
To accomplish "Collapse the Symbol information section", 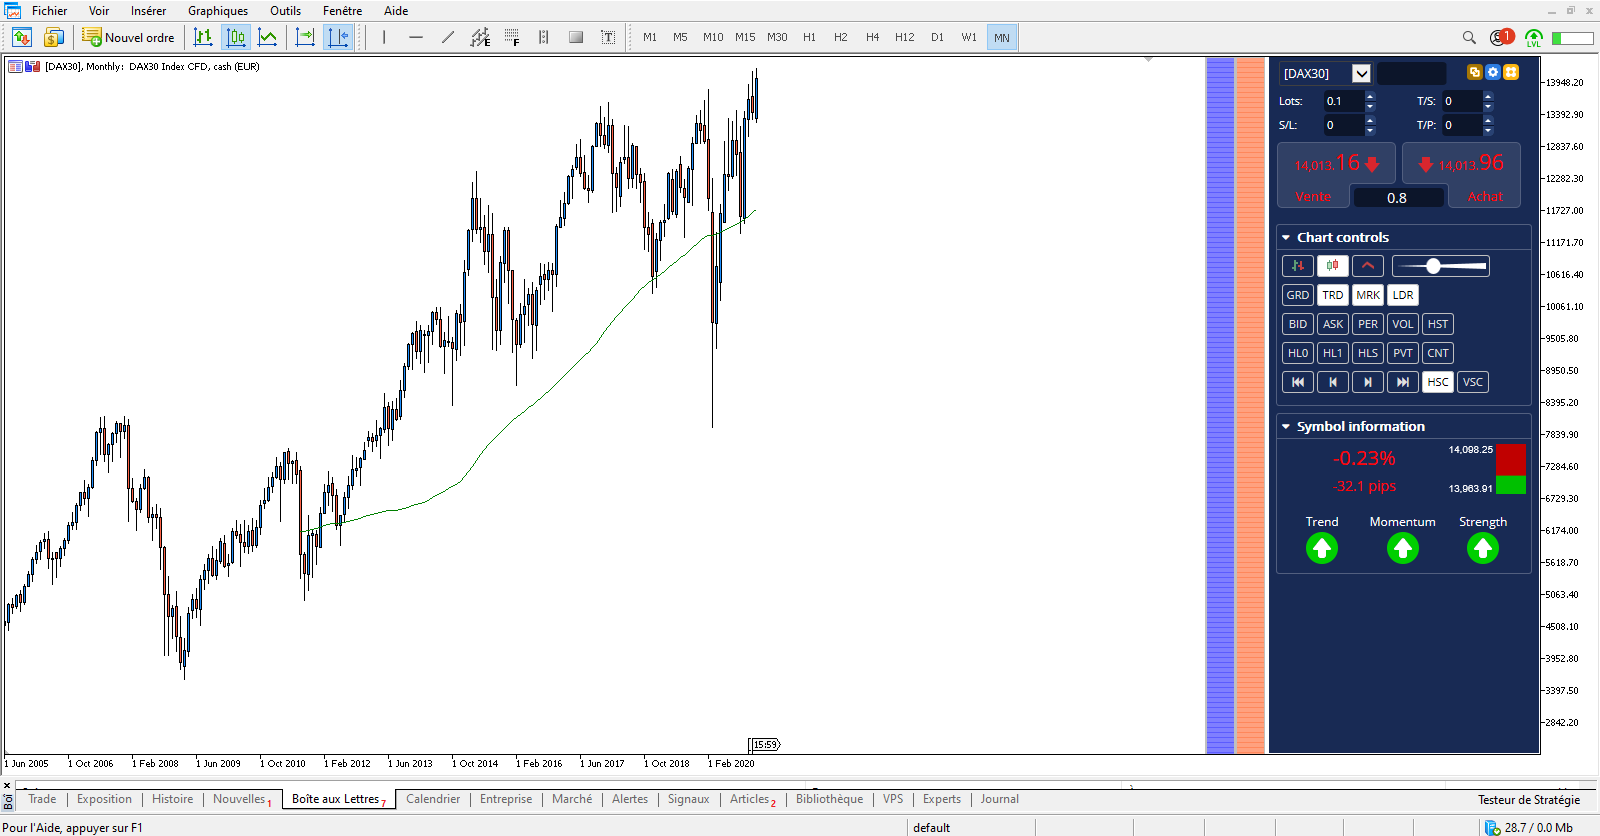I will (x=1286, y=427).
